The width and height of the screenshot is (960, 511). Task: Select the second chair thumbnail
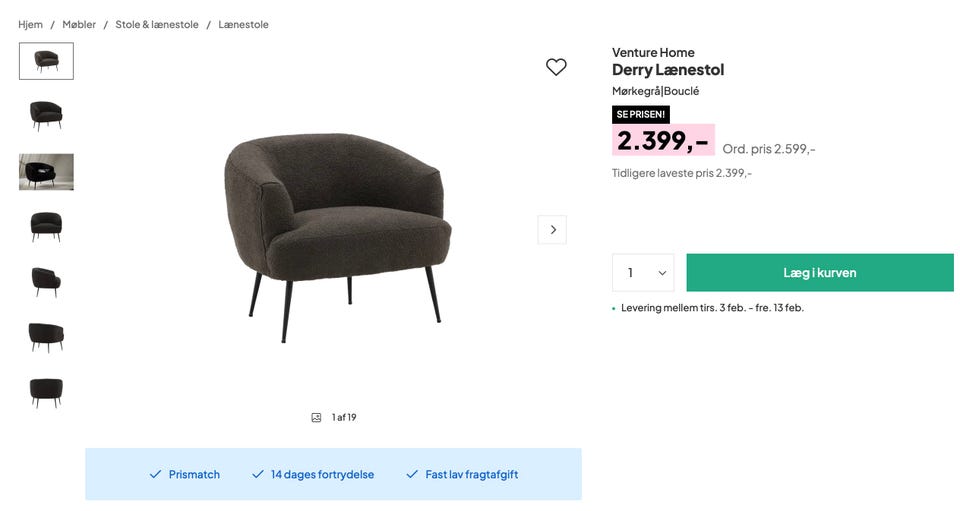[46, 116]
